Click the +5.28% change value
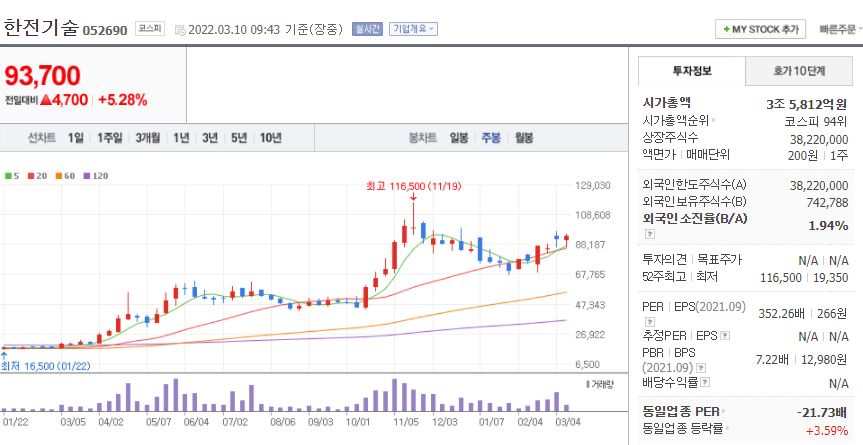The width and height of the screenshot is (863, 445). [122, 100]
